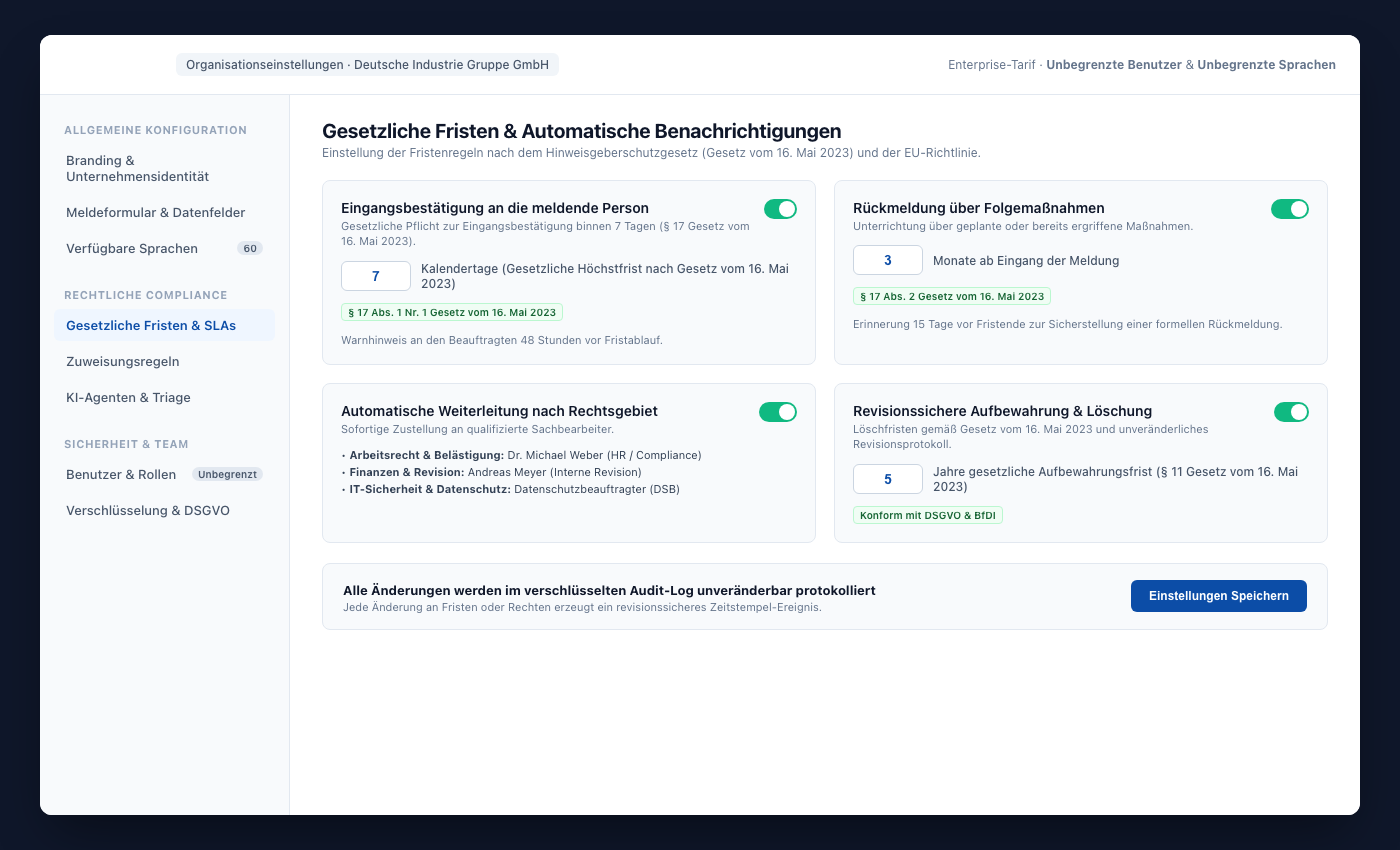Viewport: 1400px width, 850px height.
Task: Click the Warnhinweis 48 Stunden note
Action: pos(502,340)
